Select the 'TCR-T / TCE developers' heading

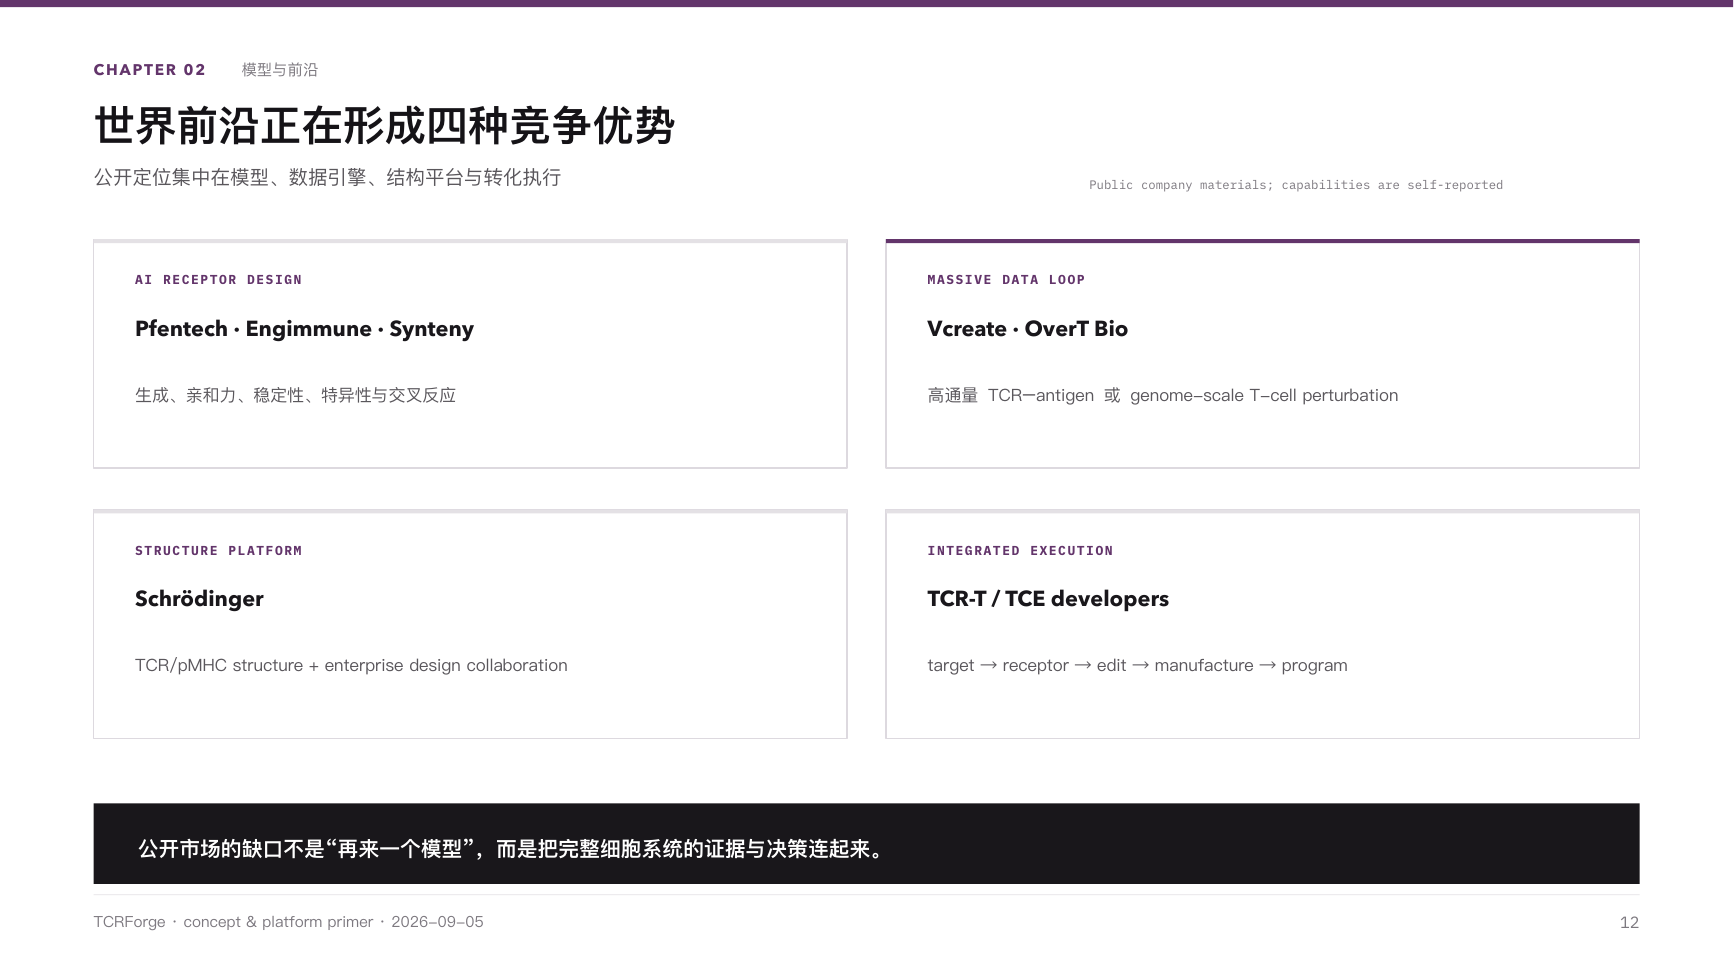pyautogui.click(x=1048, y=599)
